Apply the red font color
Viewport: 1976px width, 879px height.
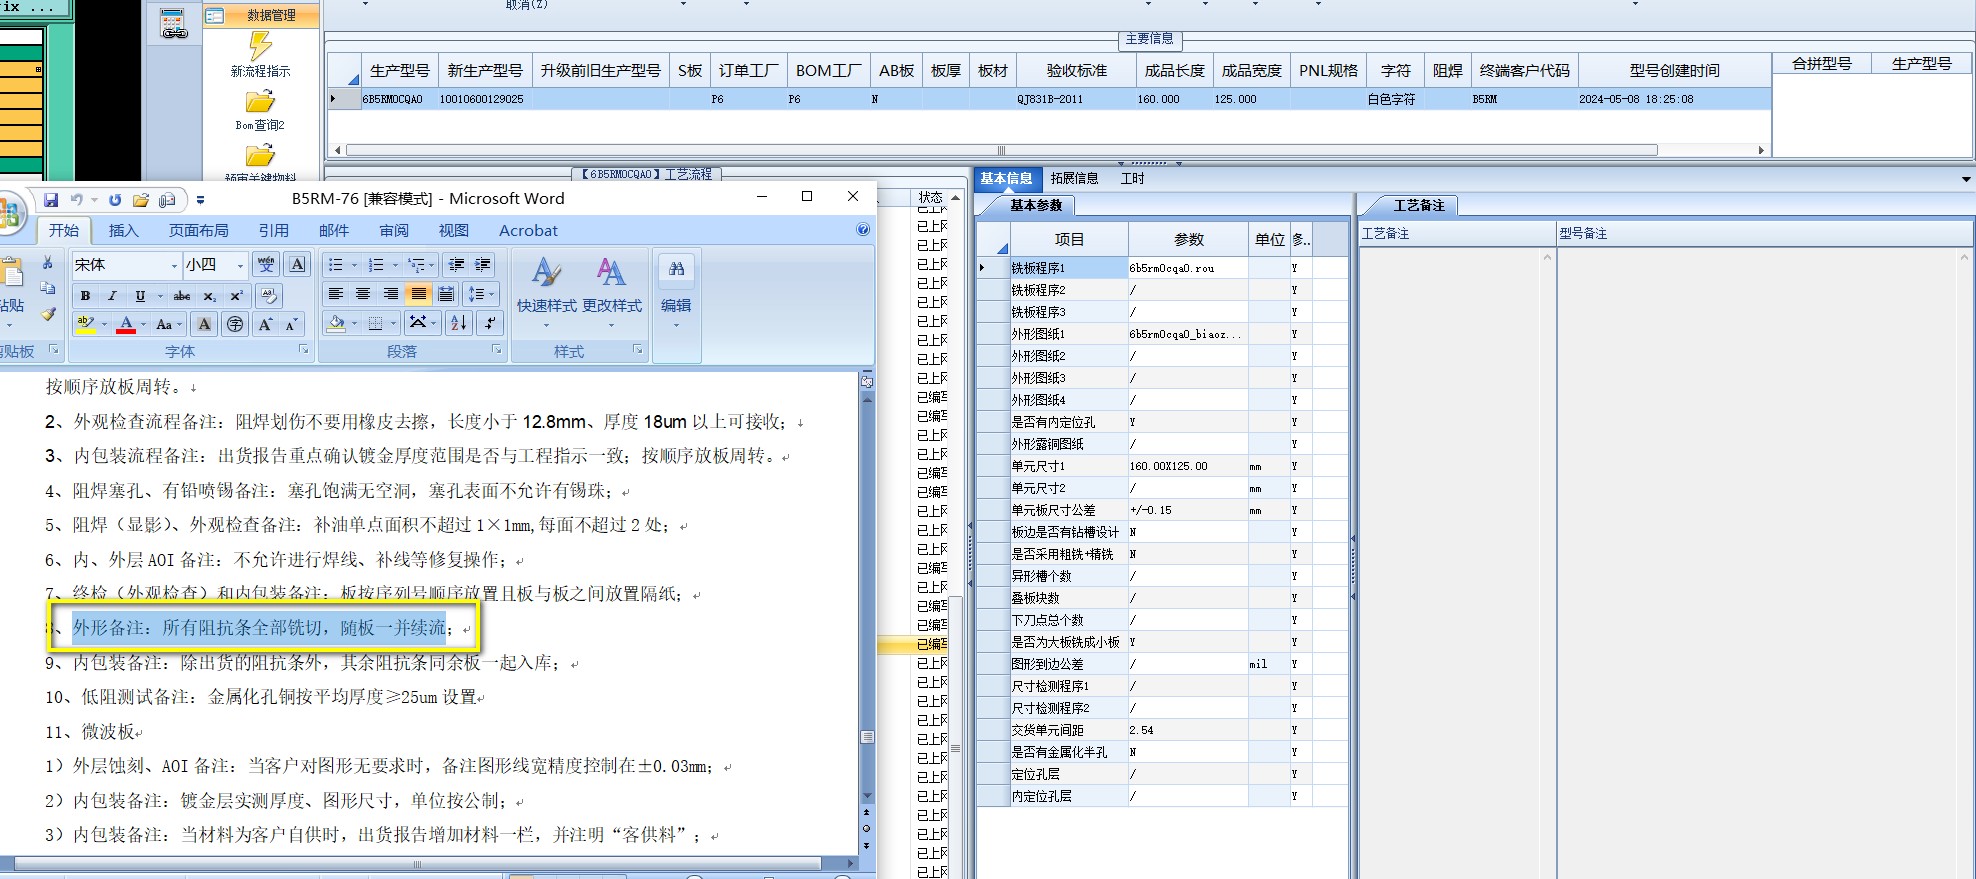coord(126,324)
